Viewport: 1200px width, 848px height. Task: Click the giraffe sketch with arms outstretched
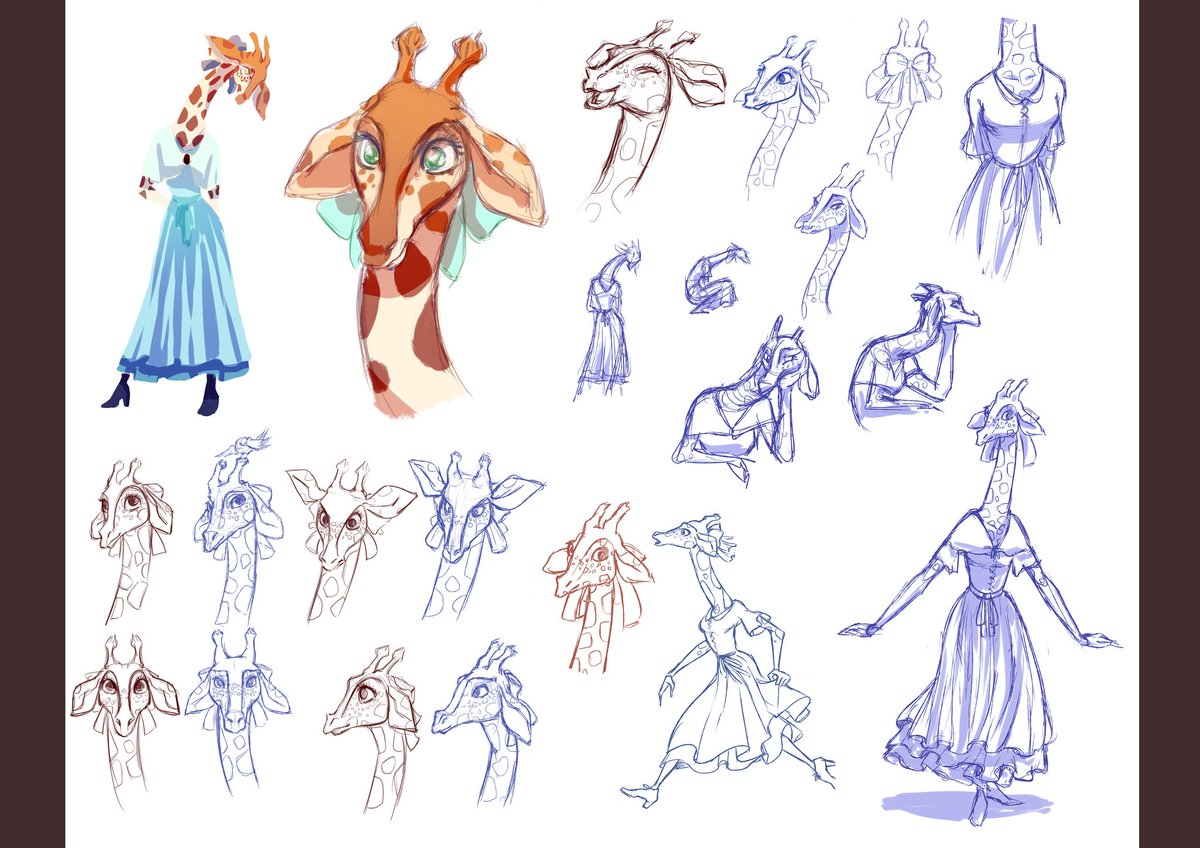pyautogui.click(x=980, y=603)
